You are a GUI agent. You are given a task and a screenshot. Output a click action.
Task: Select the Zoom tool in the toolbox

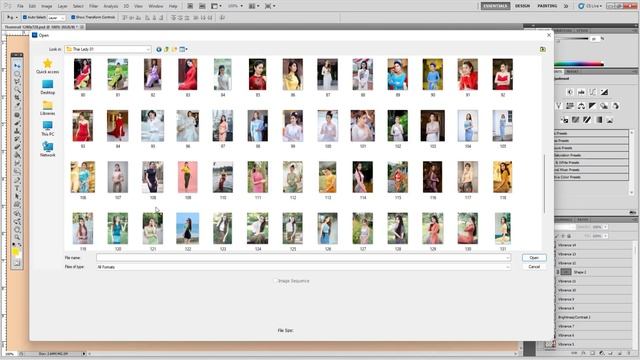click(17, 237)
